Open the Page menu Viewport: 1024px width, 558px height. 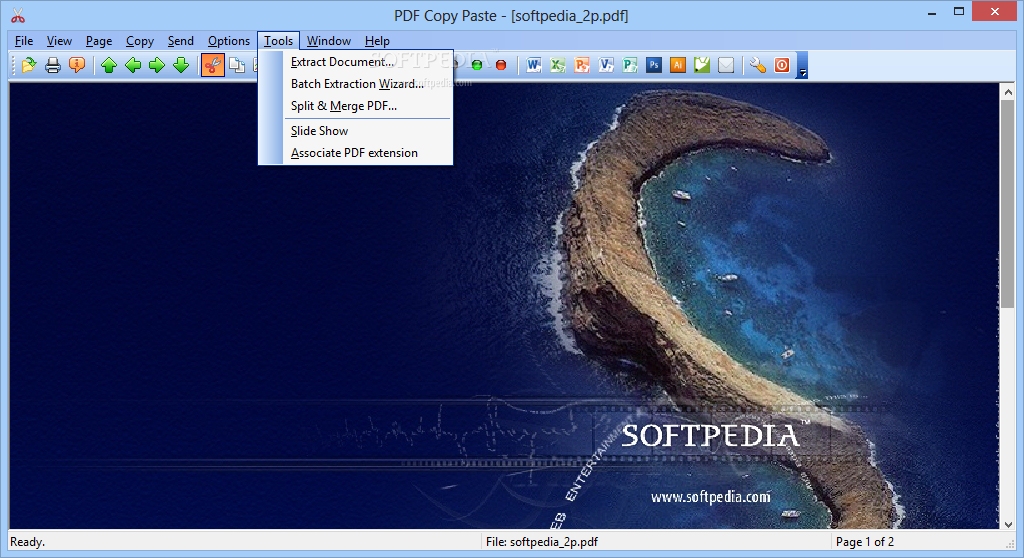(x=99, y=41)
